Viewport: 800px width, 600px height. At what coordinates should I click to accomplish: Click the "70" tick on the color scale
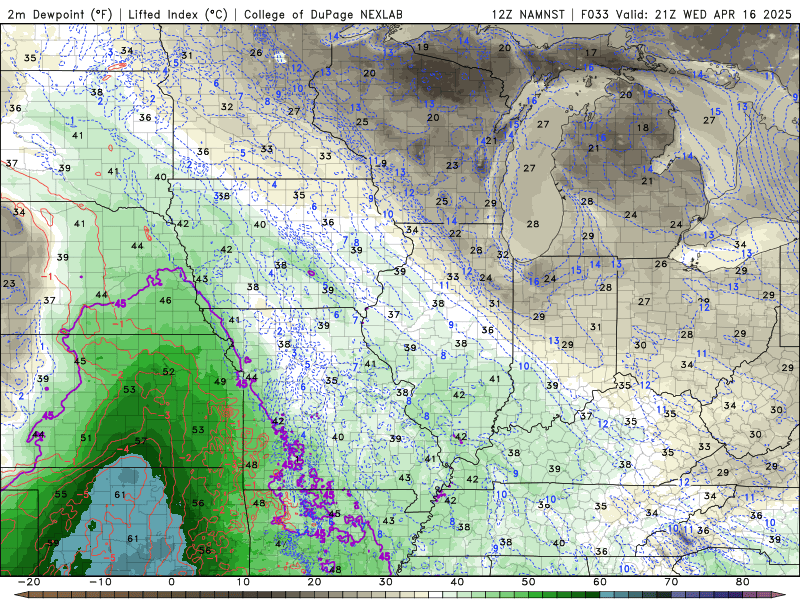pyautogui.click(x=671, y=582)
